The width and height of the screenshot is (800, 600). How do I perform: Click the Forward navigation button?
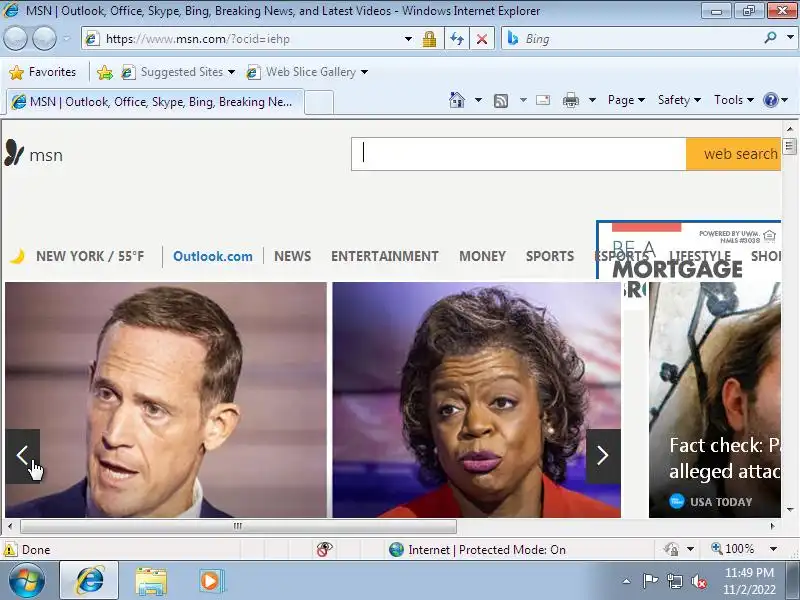pos(45,39)
